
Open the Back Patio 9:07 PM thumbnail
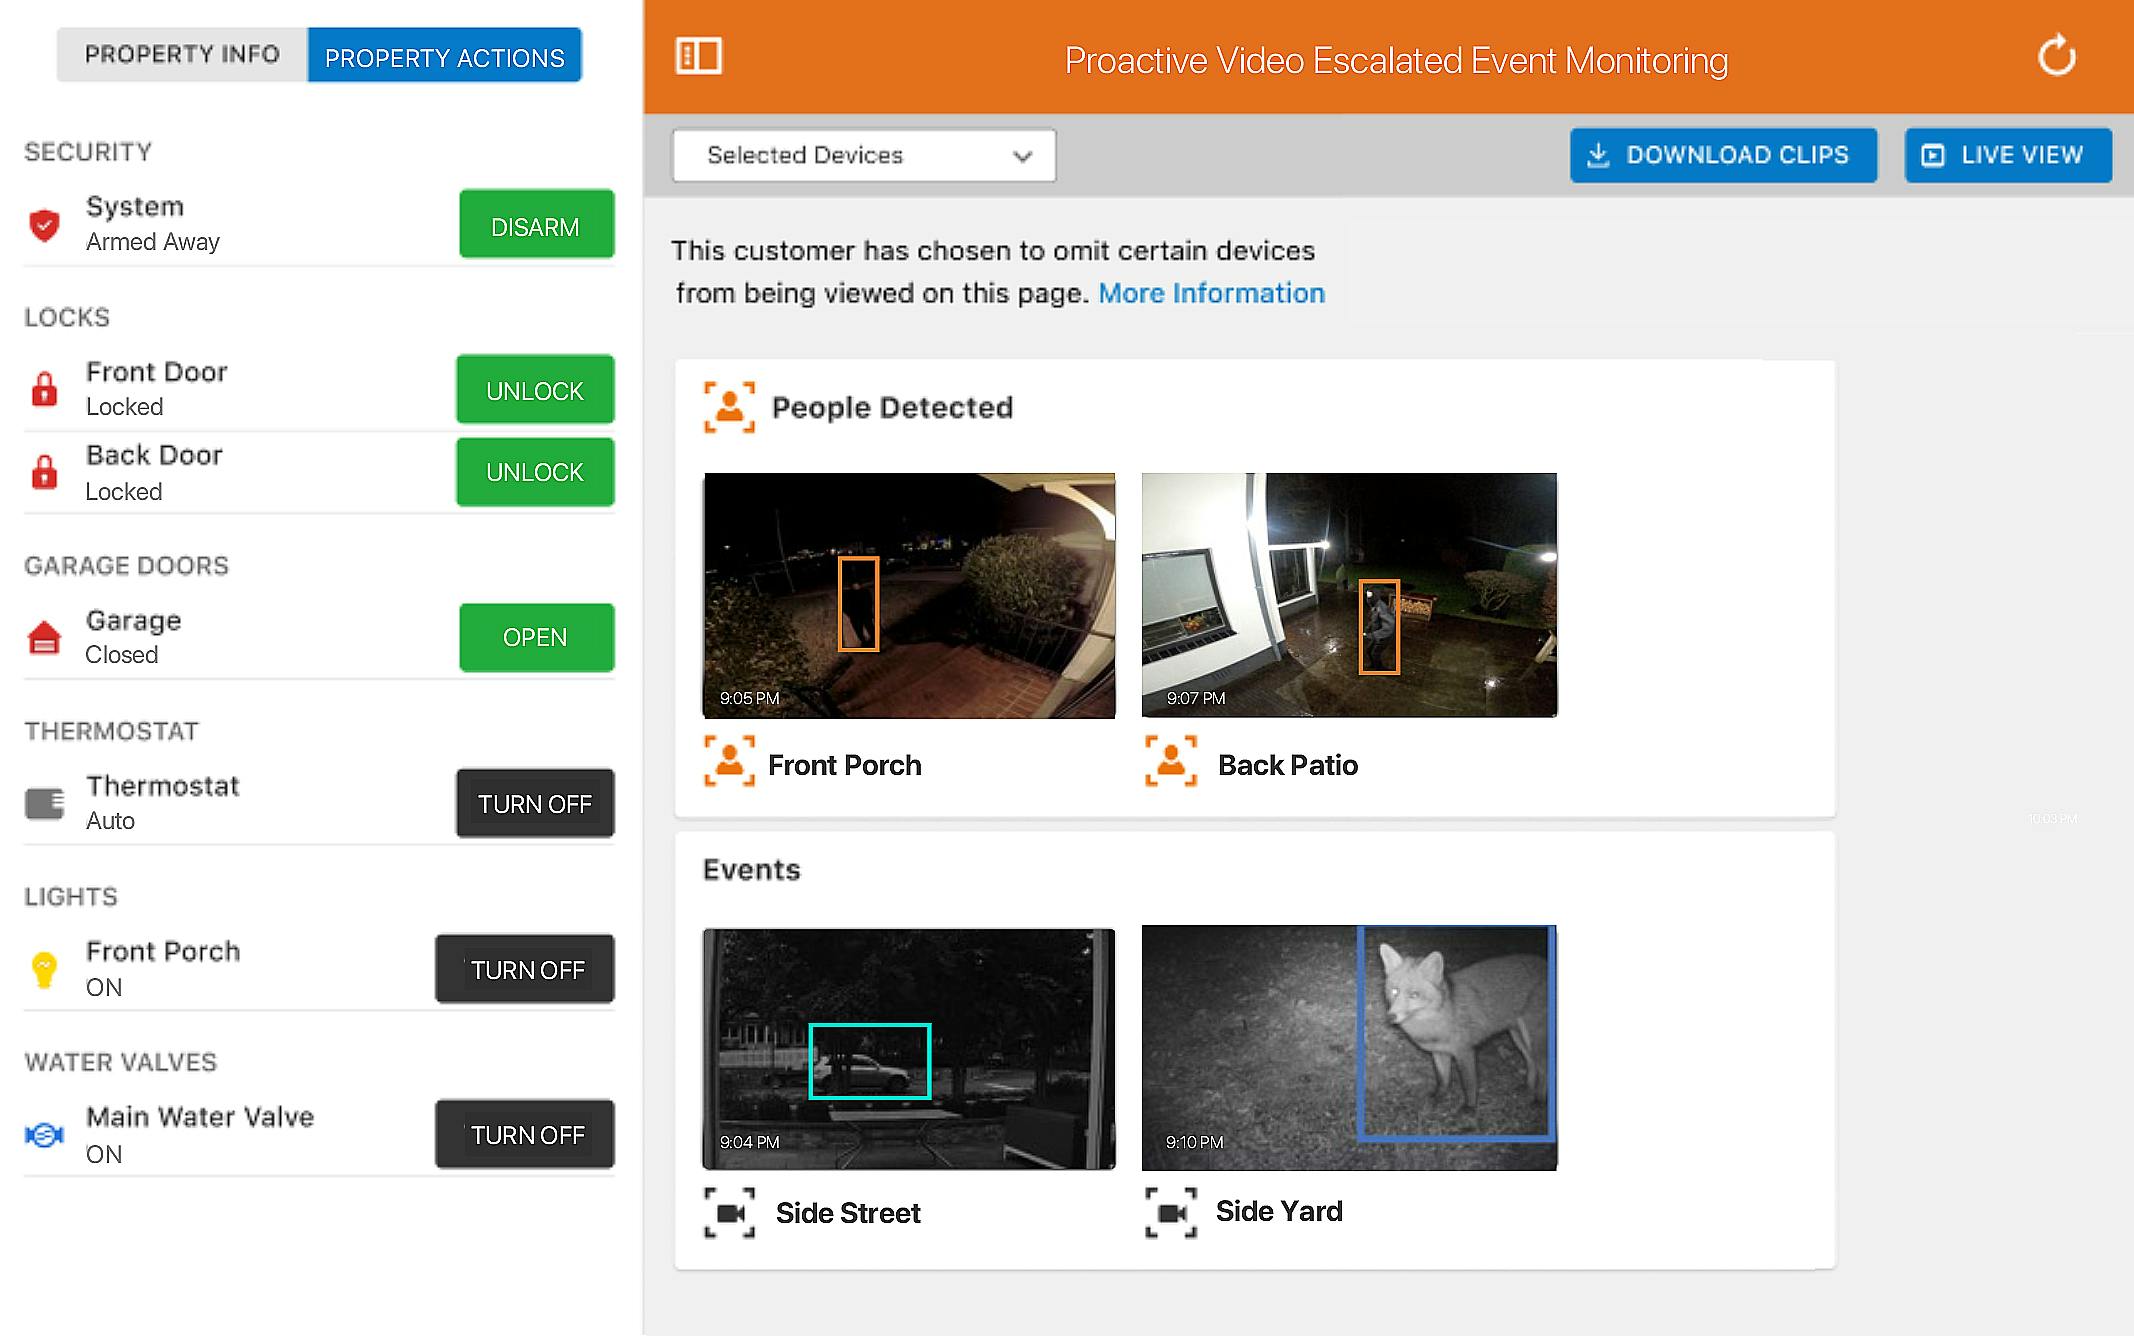[1349, 595]
